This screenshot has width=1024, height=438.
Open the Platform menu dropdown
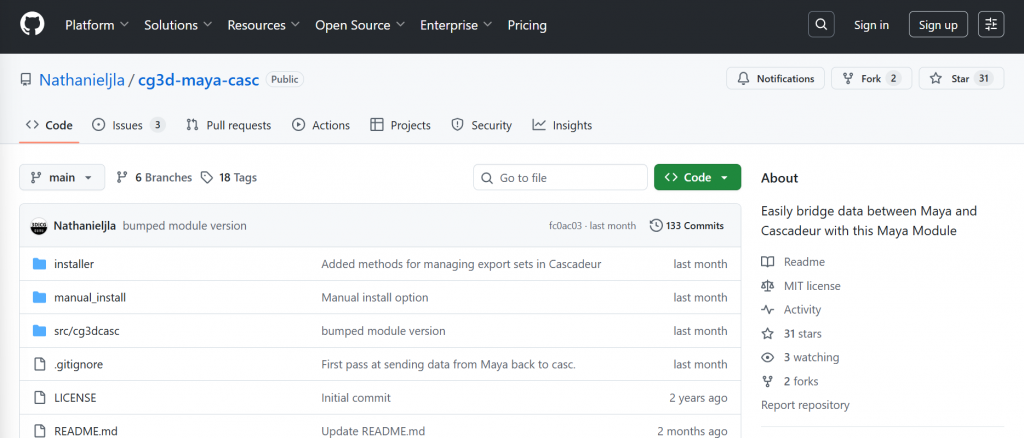tap(96, 25)
